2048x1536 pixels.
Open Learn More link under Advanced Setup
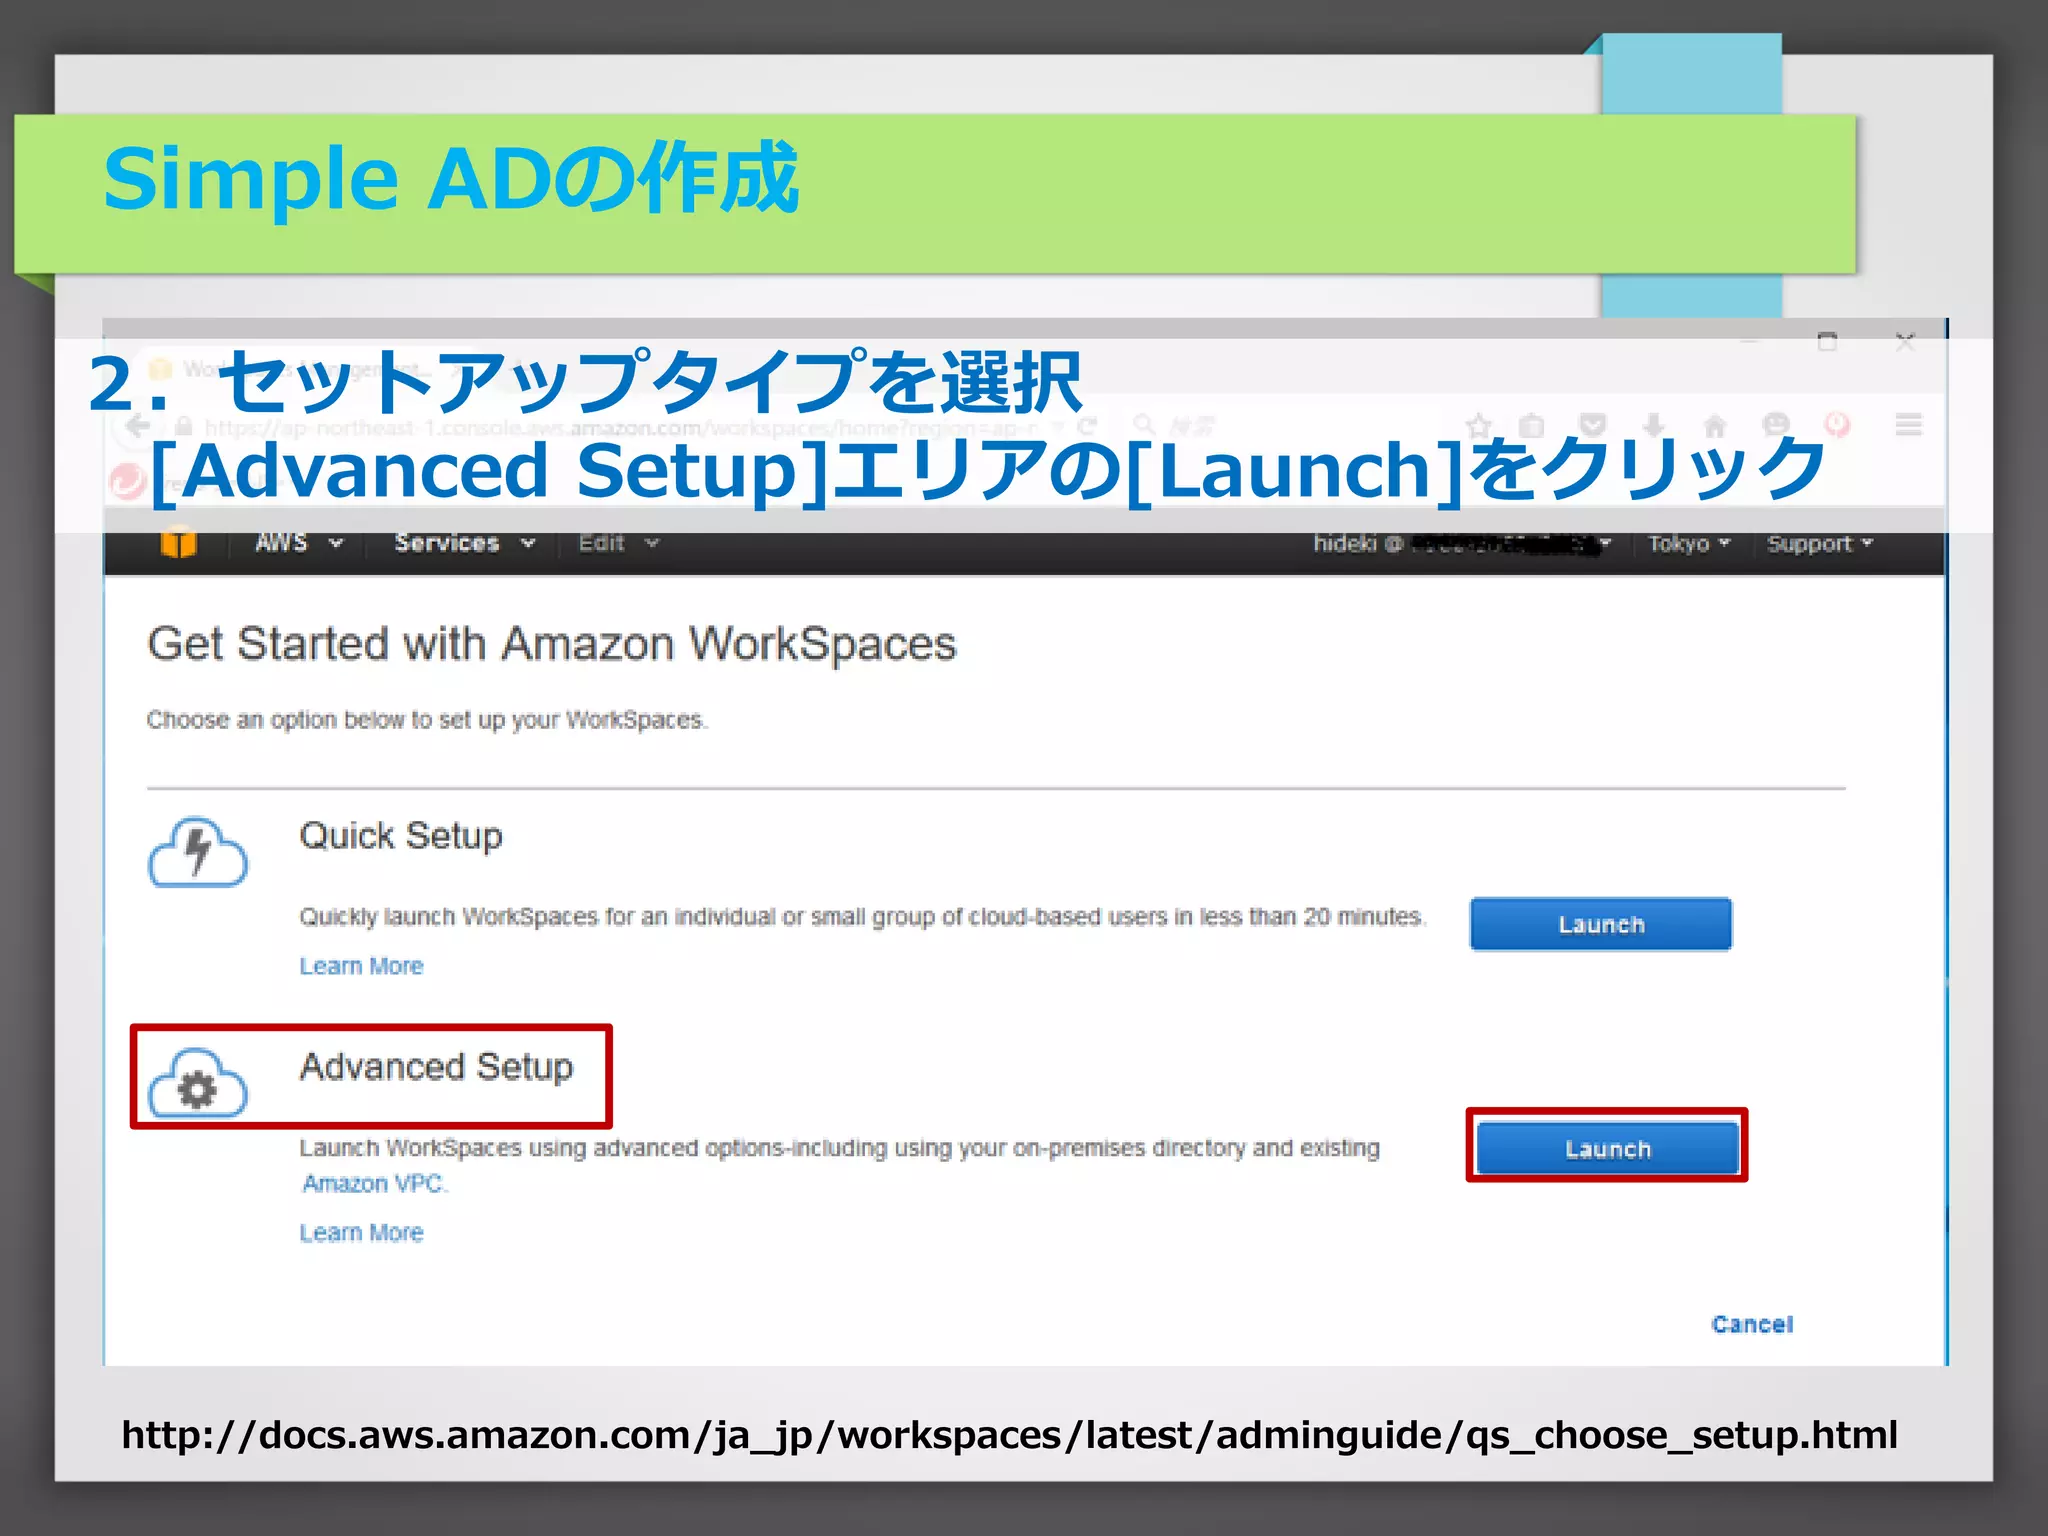pos(361,1233)
